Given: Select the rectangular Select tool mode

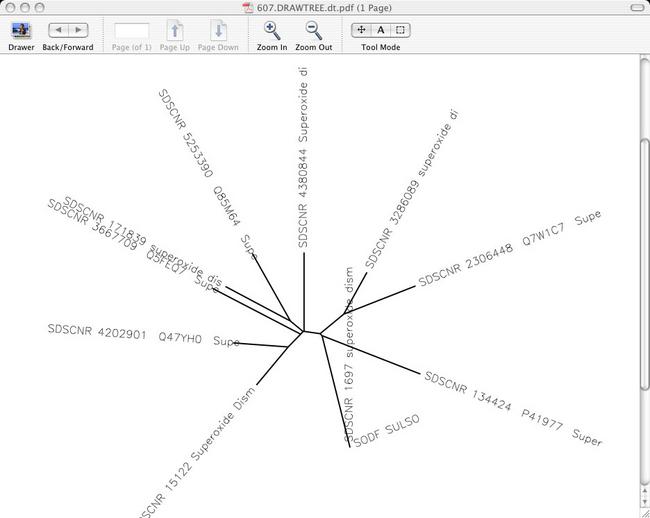Looking at the screenshot, I should [x=400, y=30].
